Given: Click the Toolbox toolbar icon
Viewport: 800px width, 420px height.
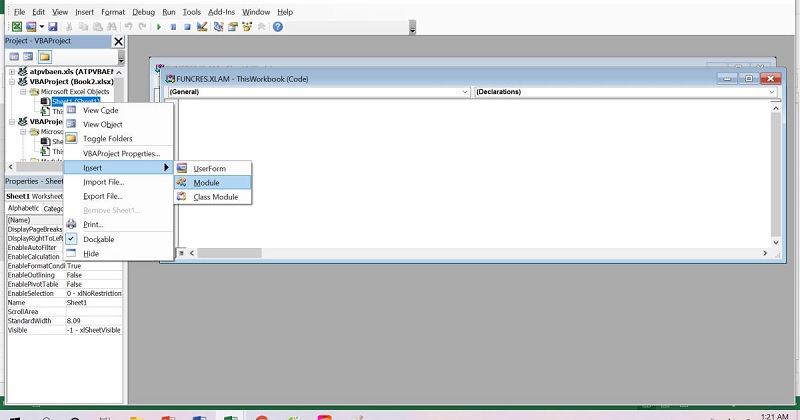Looking at the screenshot, I should click(x=262, y=27).
